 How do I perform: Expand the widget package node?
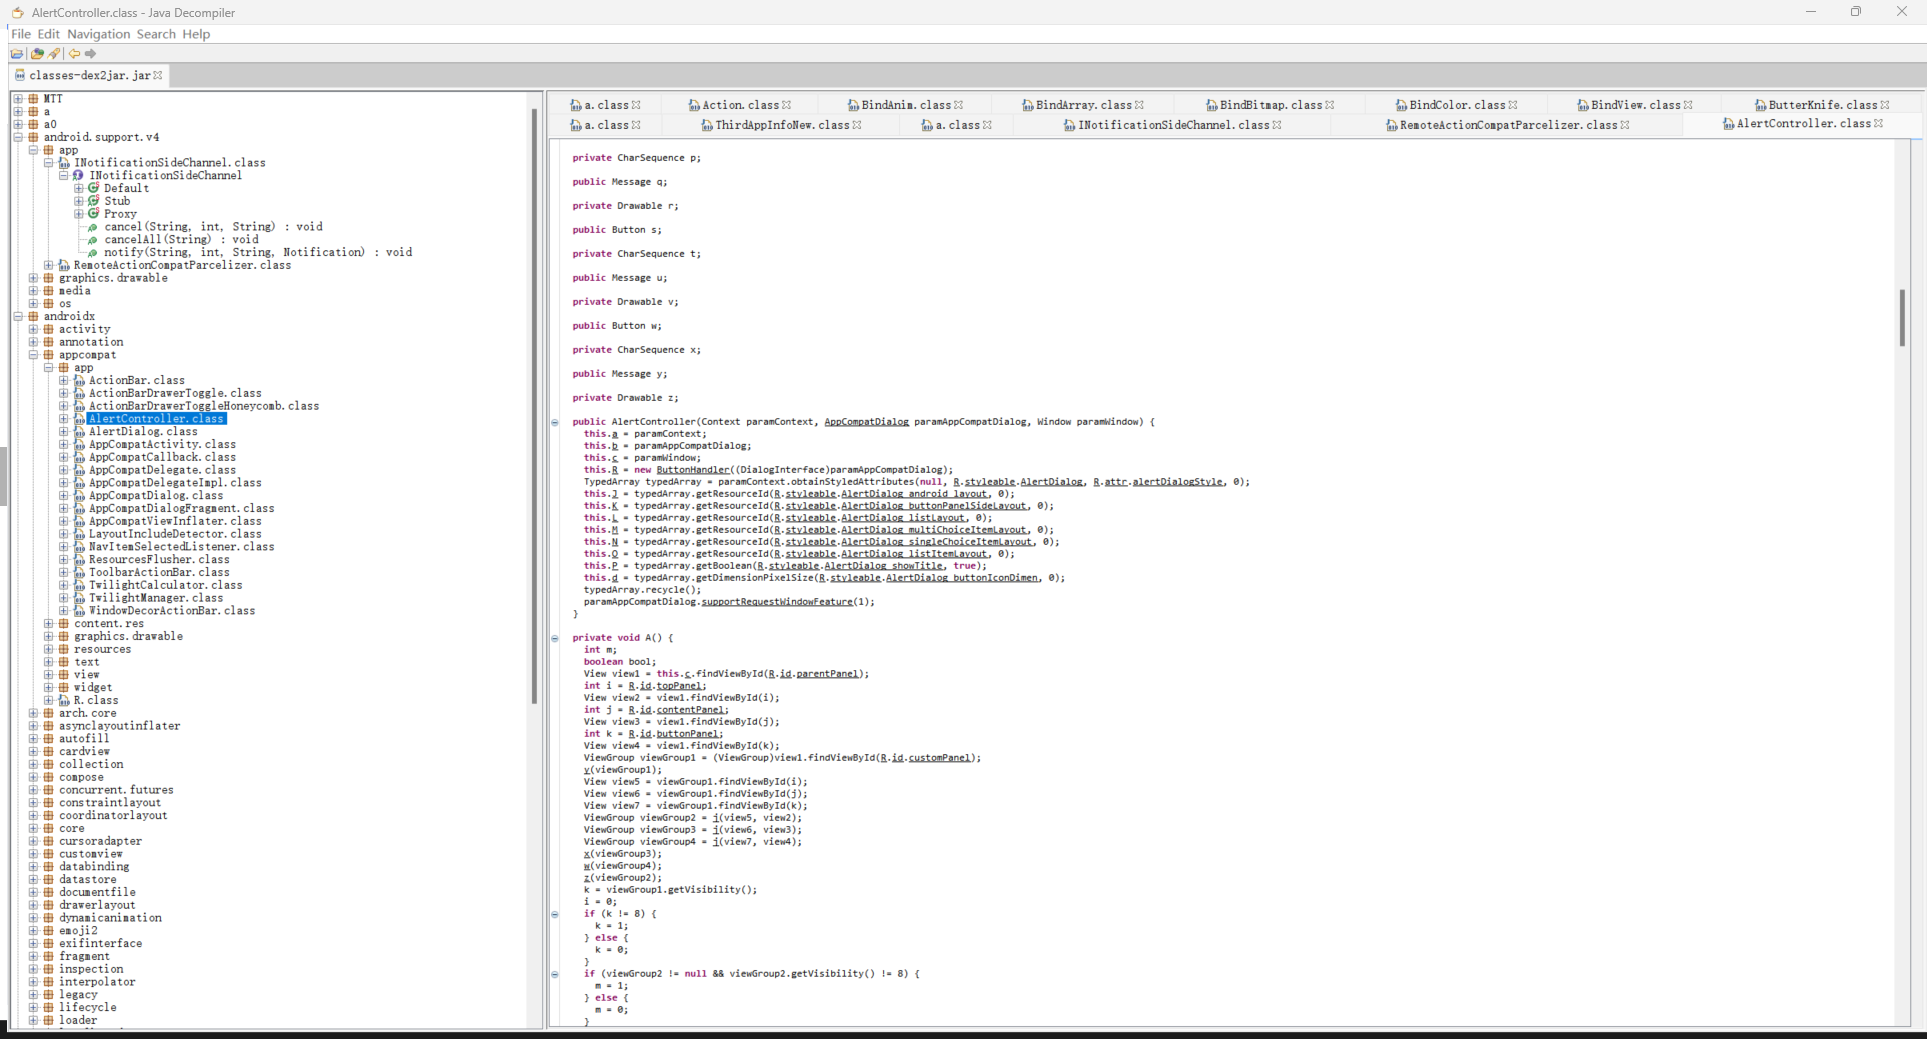coord(48,688)
